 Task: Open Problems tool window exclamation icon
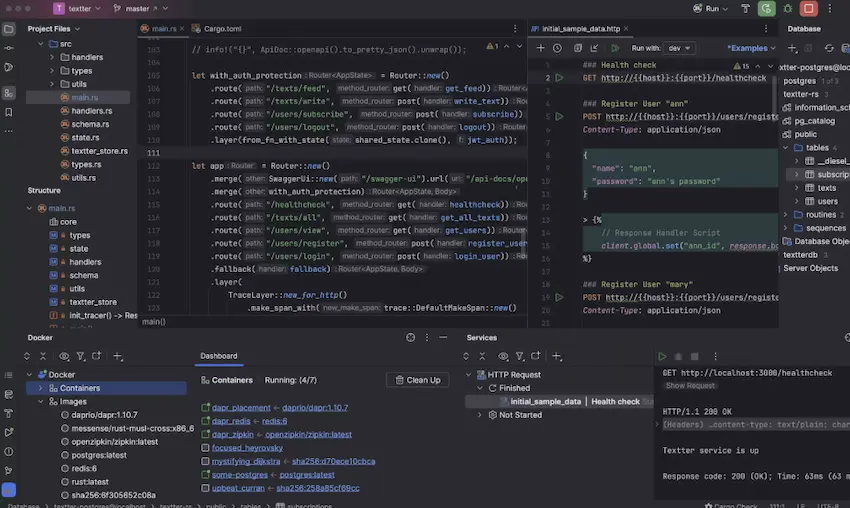click(x=9, y=452)
